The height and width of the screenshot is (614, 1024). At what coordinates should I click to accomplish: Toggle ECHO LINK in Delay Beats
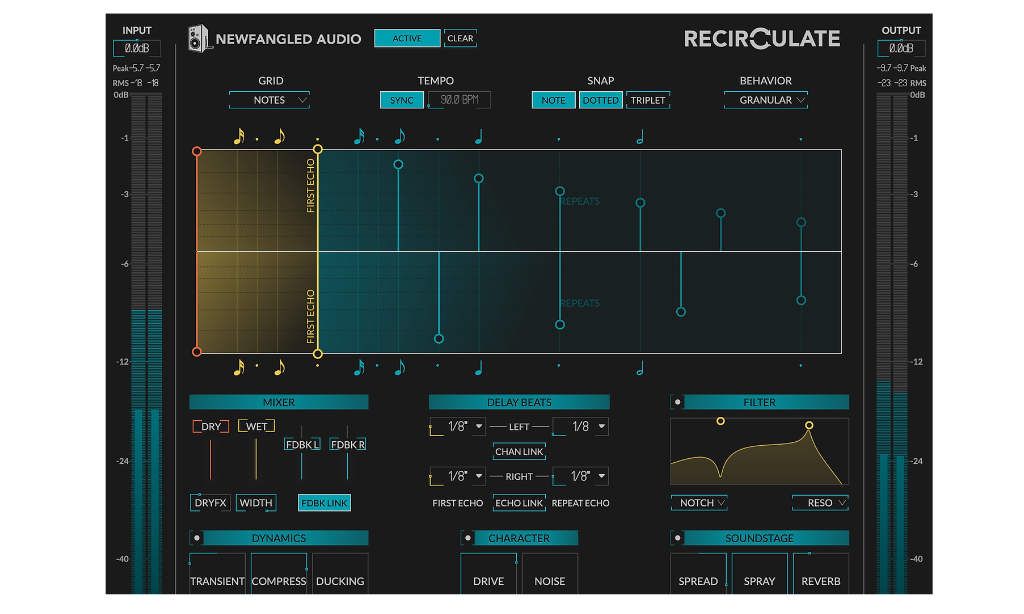point(519,503)
